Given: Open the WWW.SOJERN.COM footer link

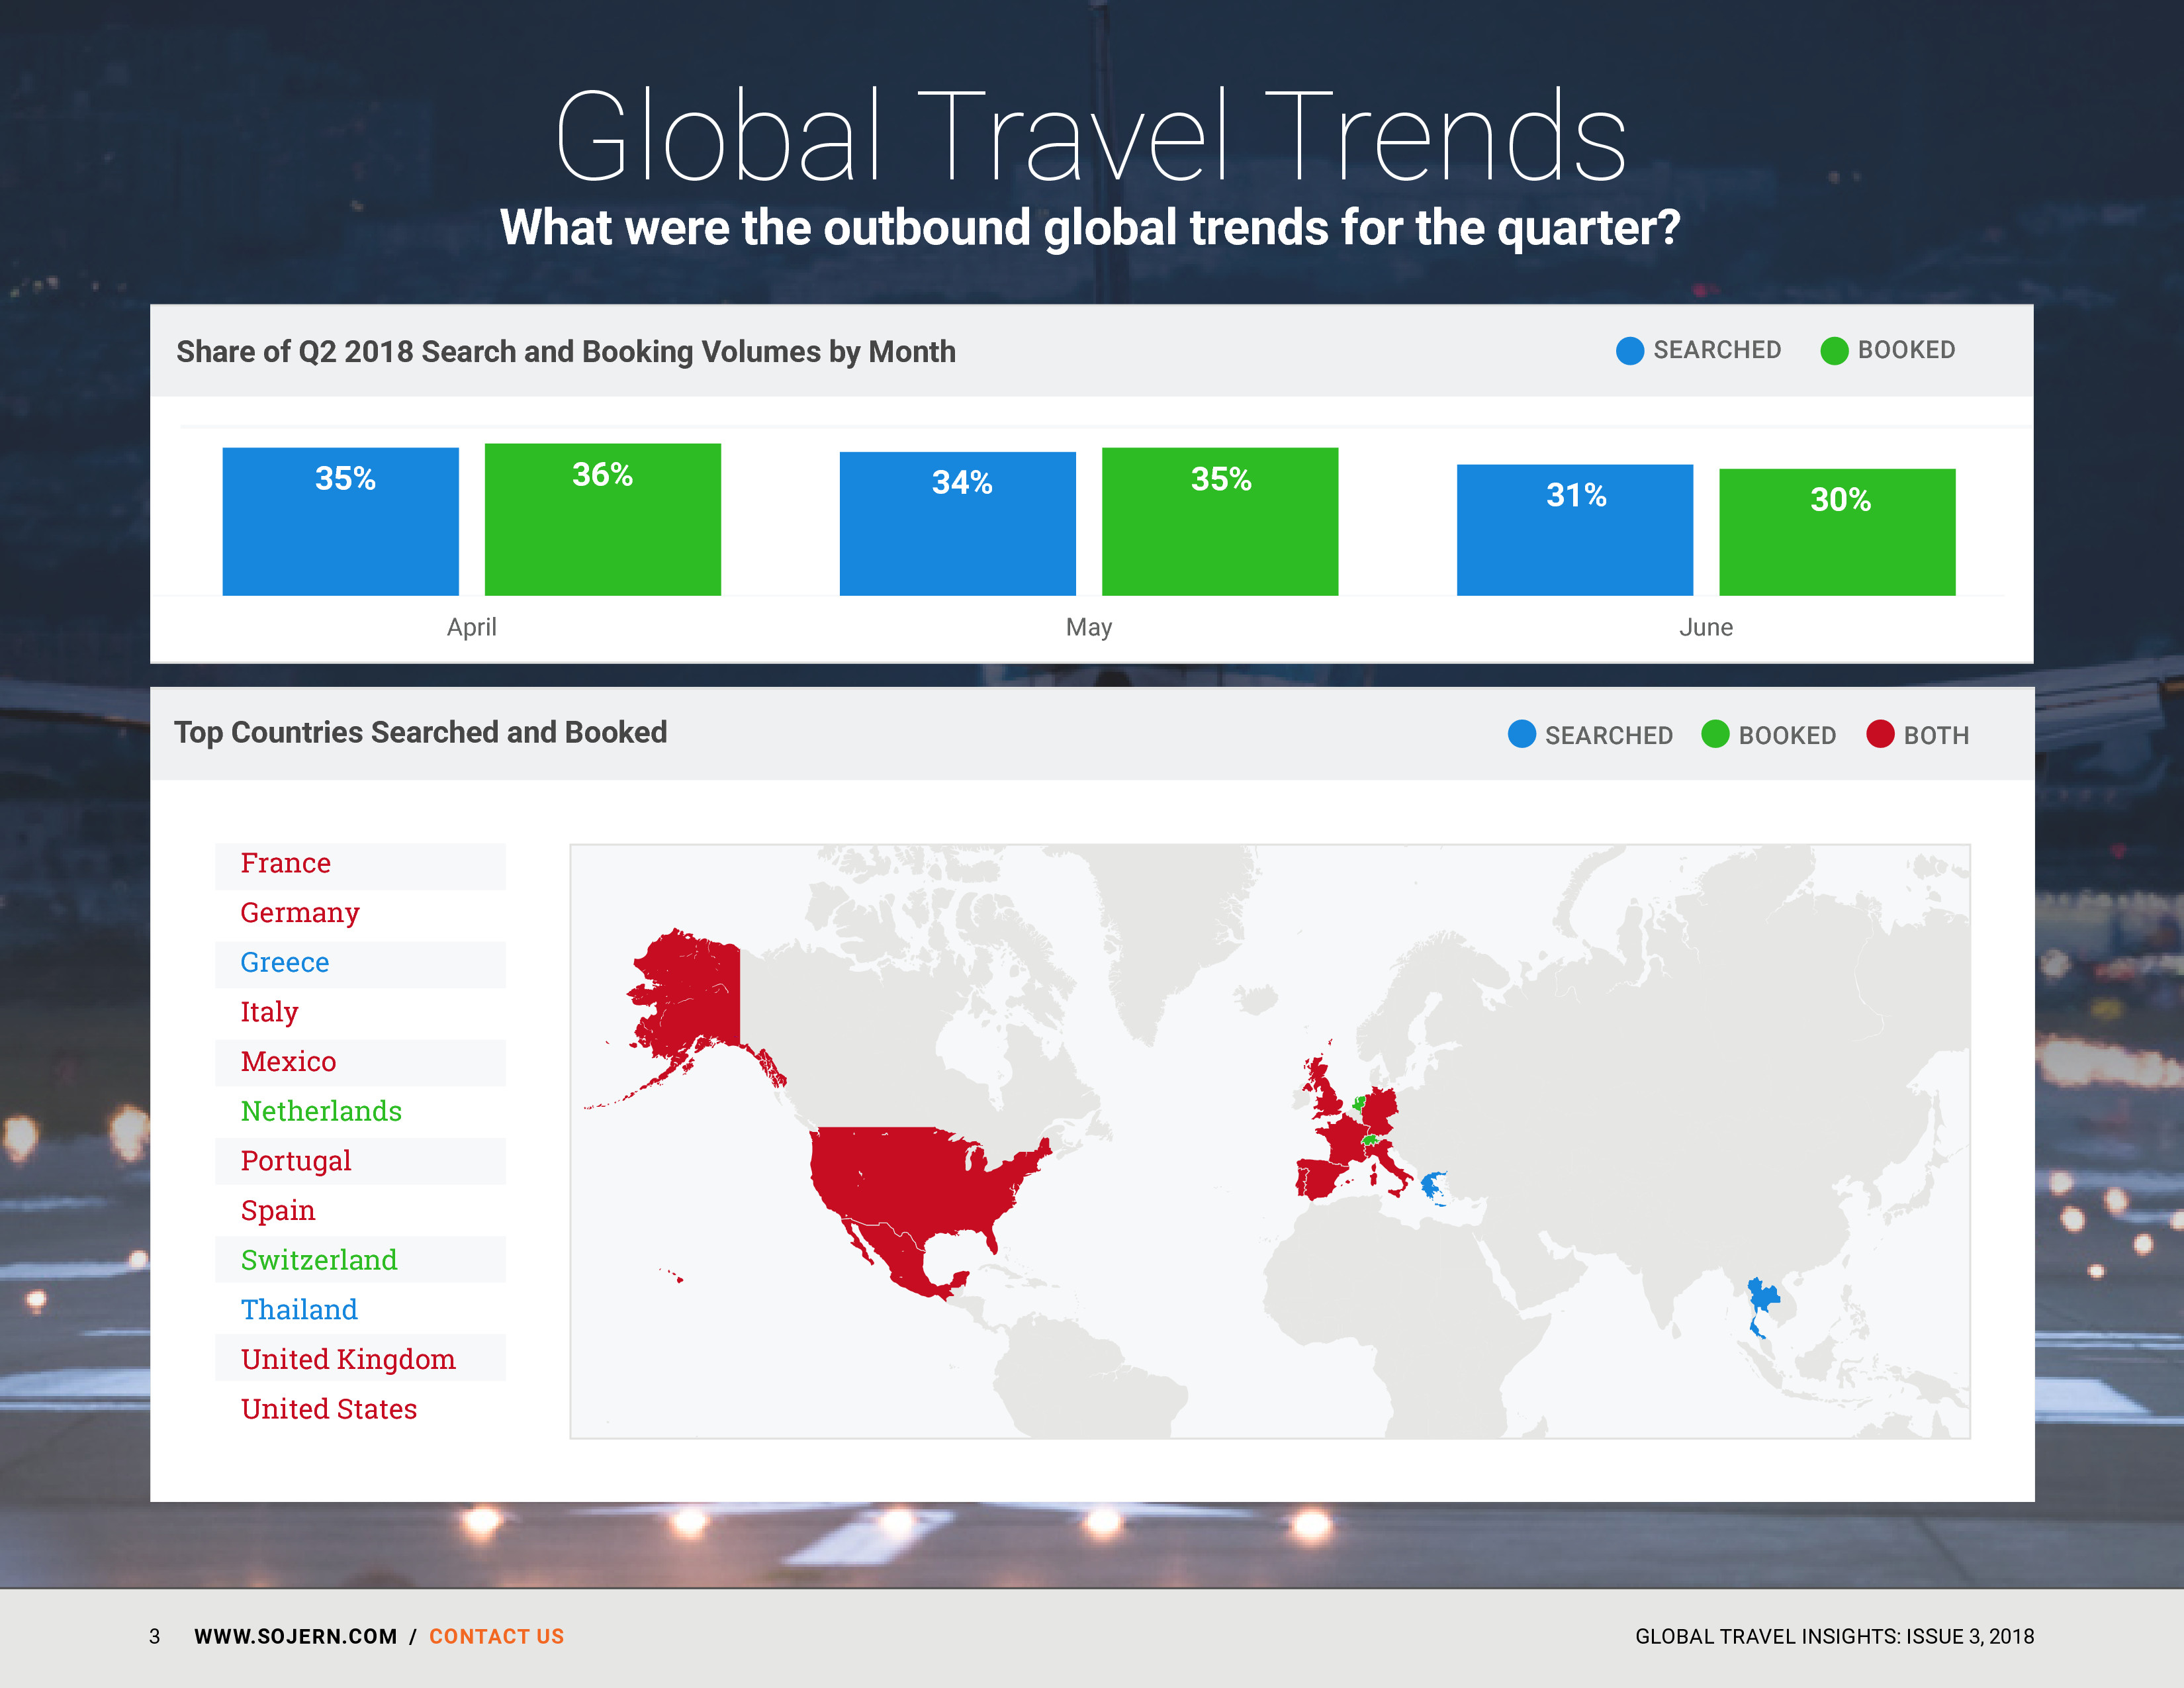Looking at the screenshot, I should coord(295,1636).
